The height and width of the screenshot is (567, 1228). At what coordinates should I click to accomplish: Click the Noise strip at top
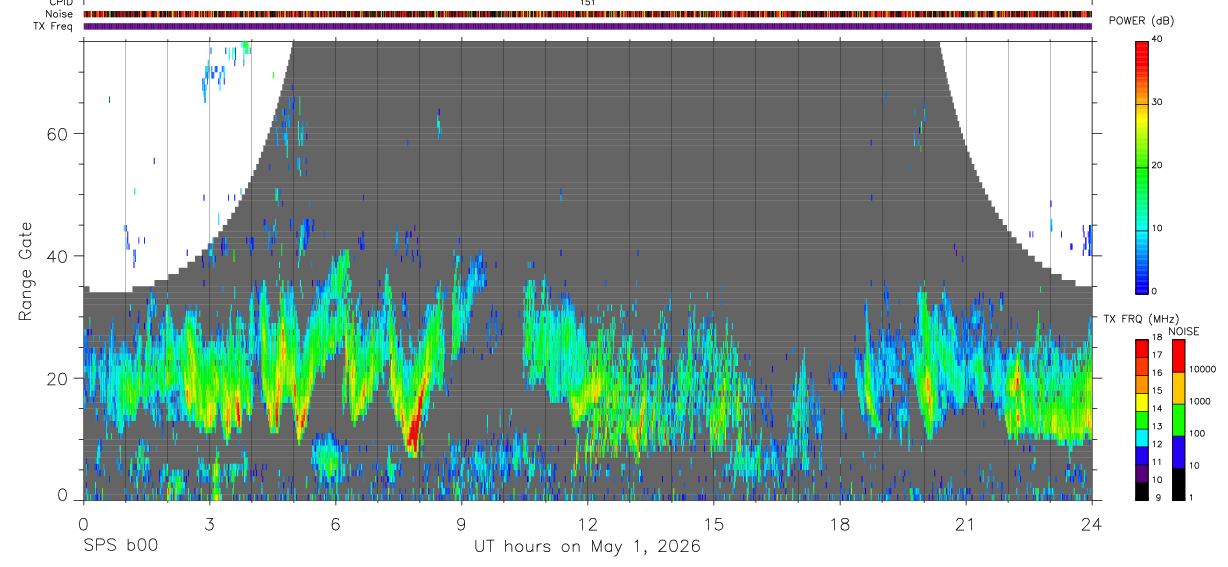[x=588, y=14]
